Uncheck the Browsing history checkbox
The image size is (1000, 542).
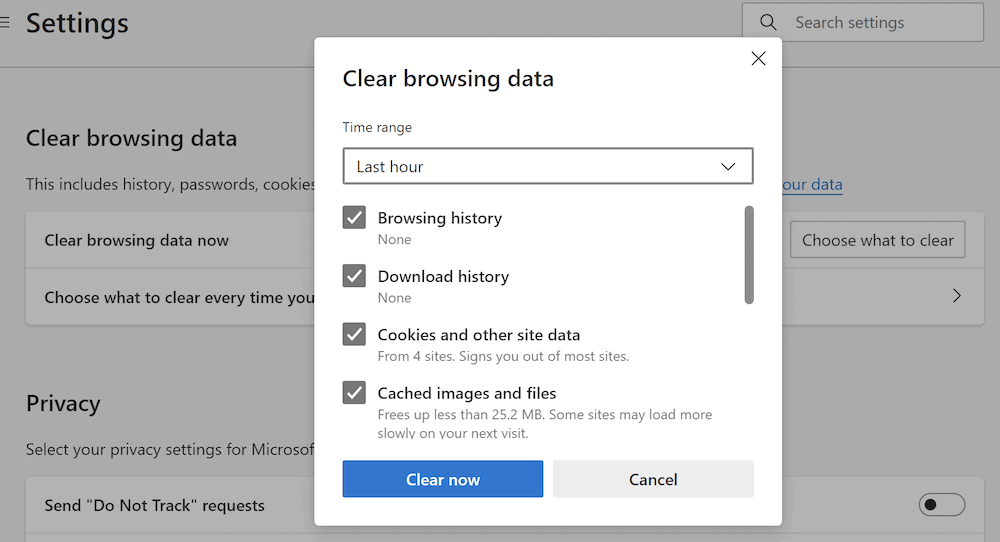354,218
